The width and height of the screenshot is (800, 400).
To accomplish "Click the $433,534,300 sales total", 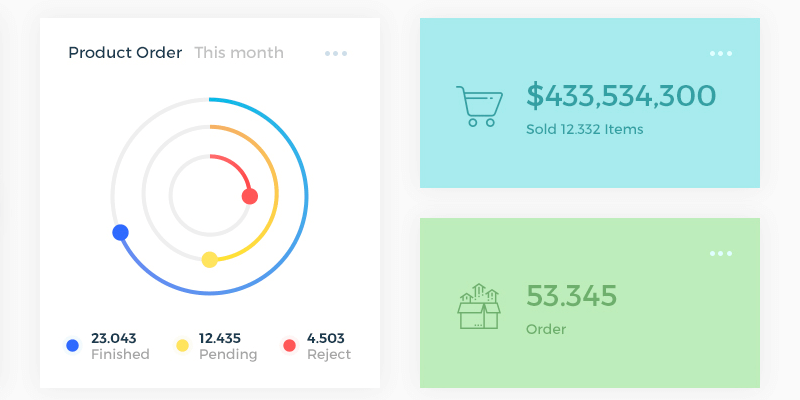I will click(621, 96).
